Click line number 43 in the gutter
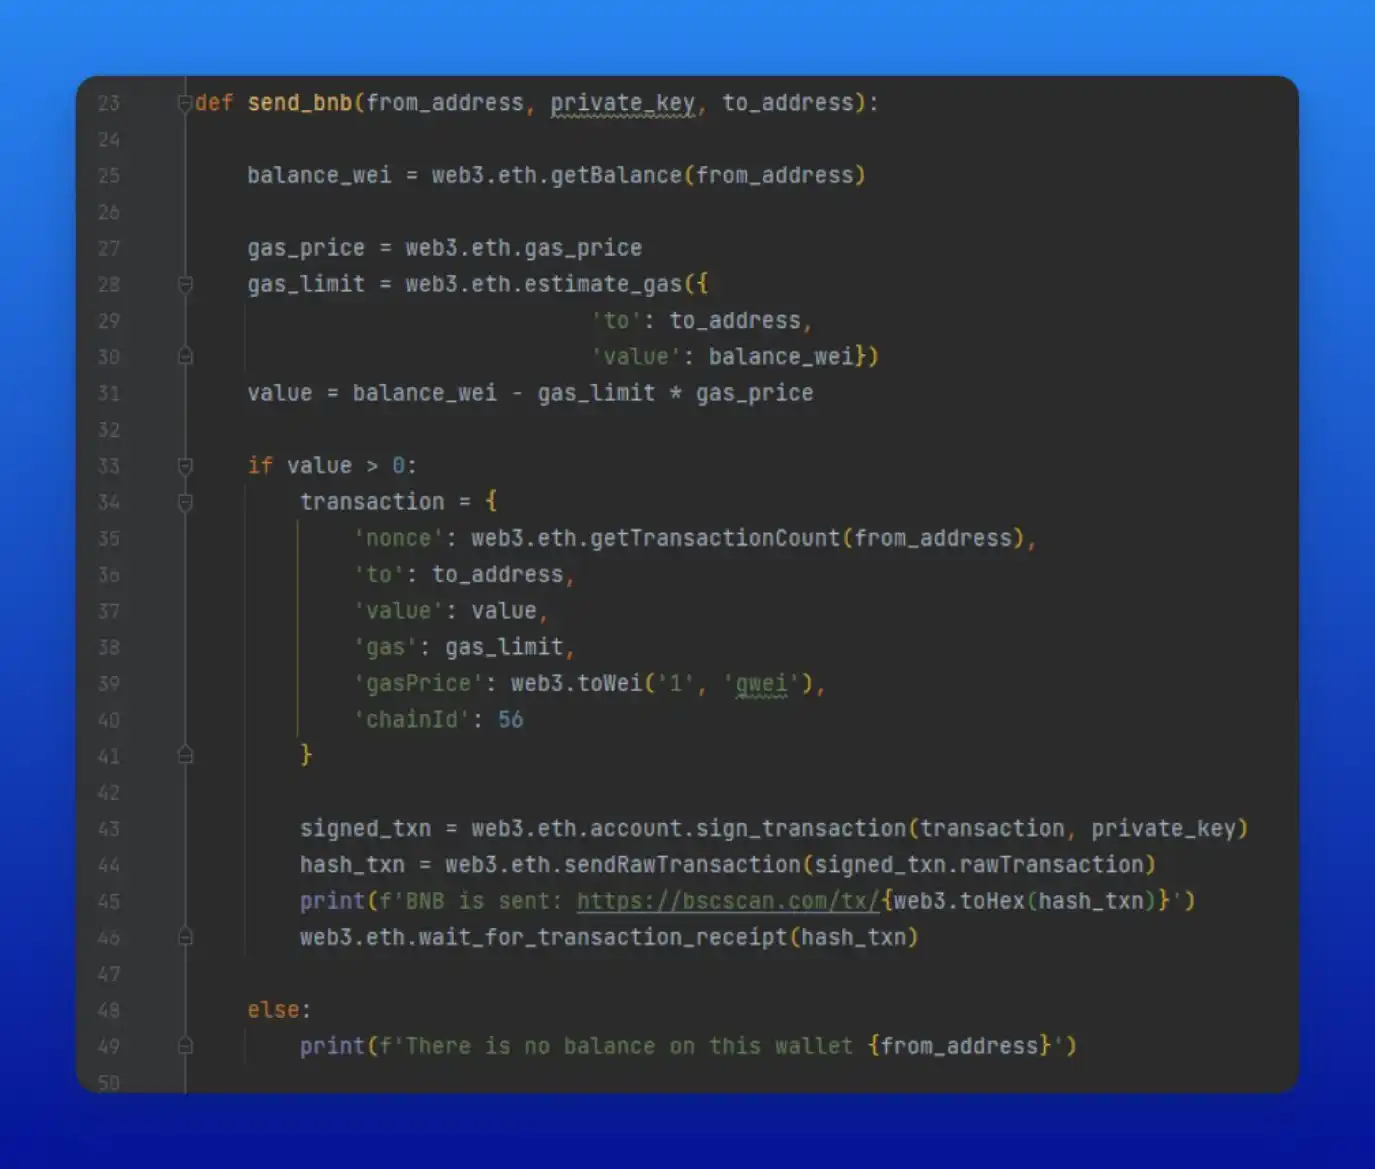Screen dimensions: 1375x1169 pyautogui.click(x=109, y=829)
